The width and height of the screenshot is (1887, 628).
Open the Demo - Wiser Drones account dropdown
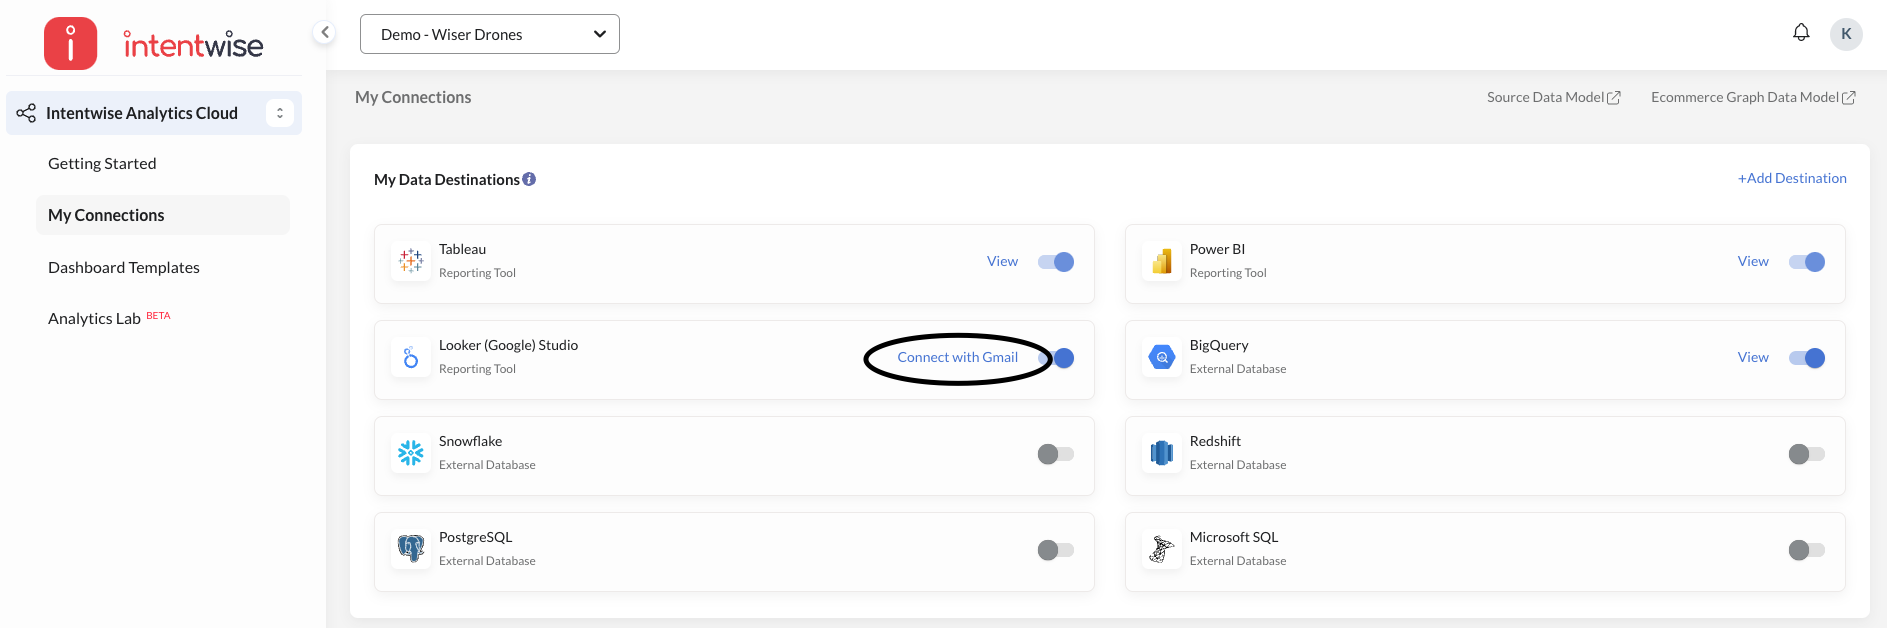click(x=490, y=34)
